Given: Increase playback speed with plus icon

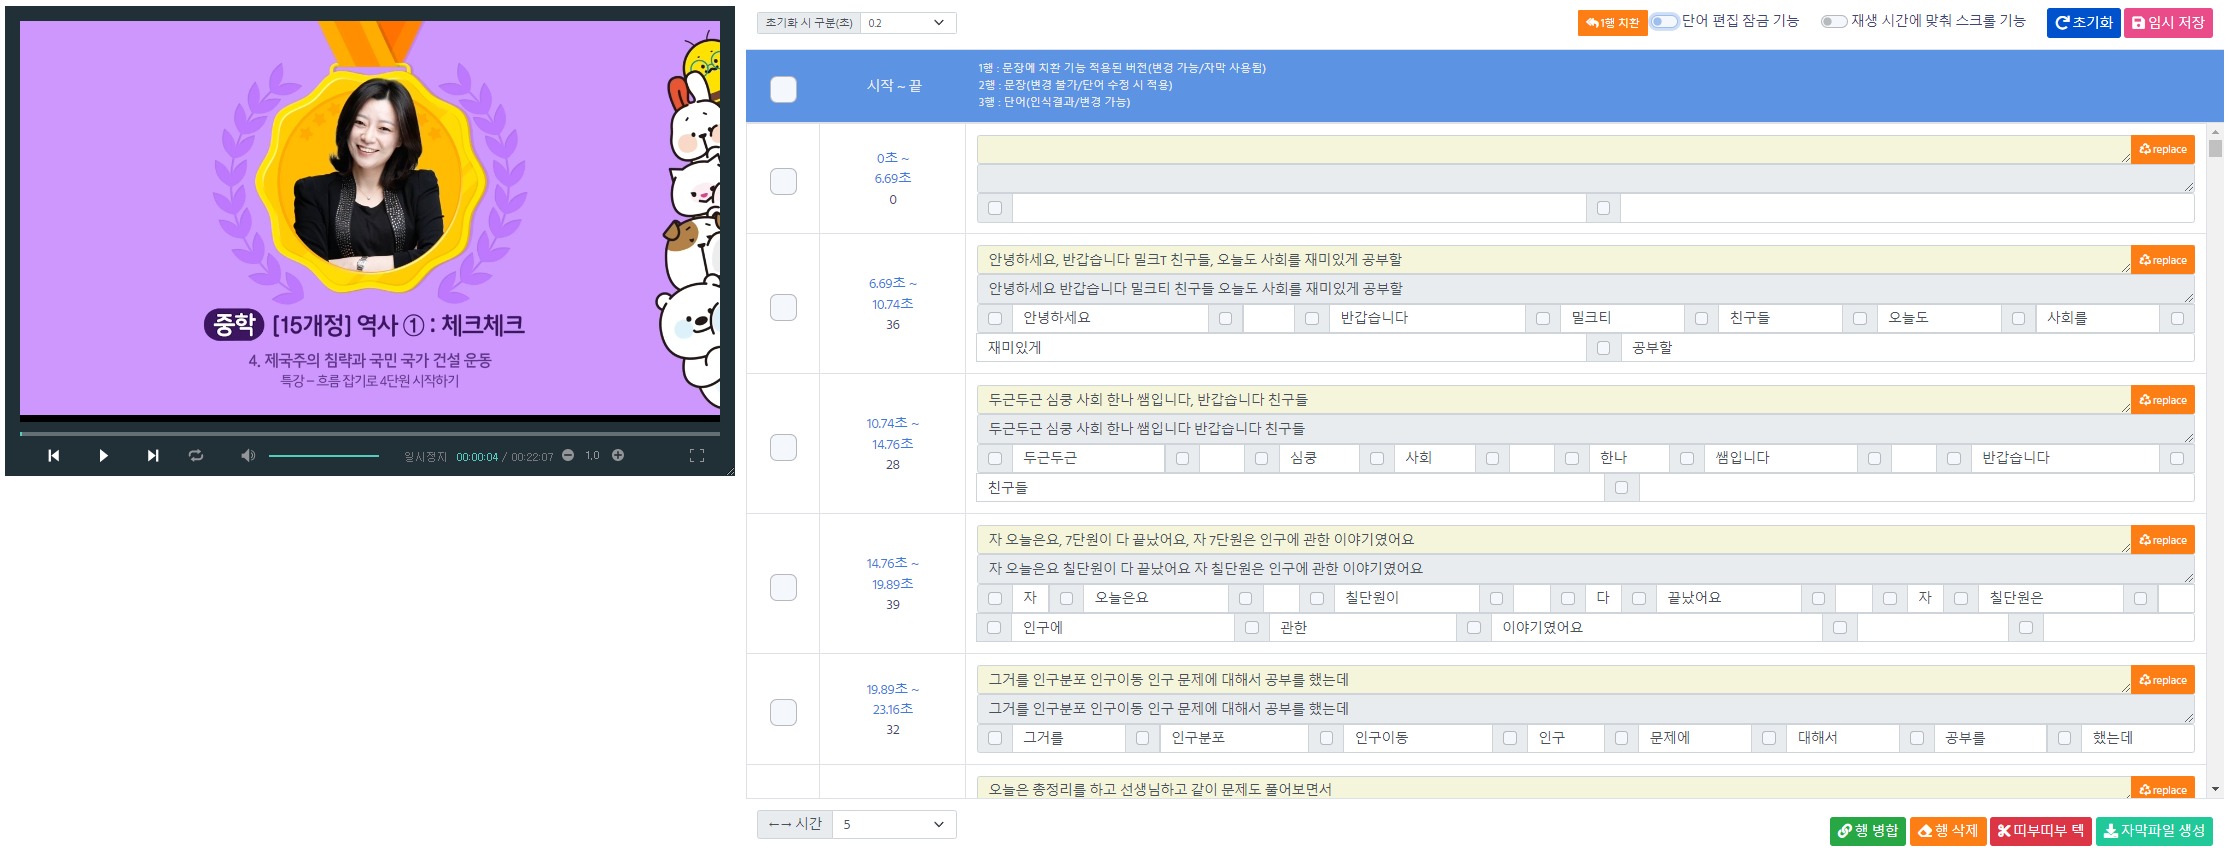Looking at the screenshot, I should click(x=618, y=455).
